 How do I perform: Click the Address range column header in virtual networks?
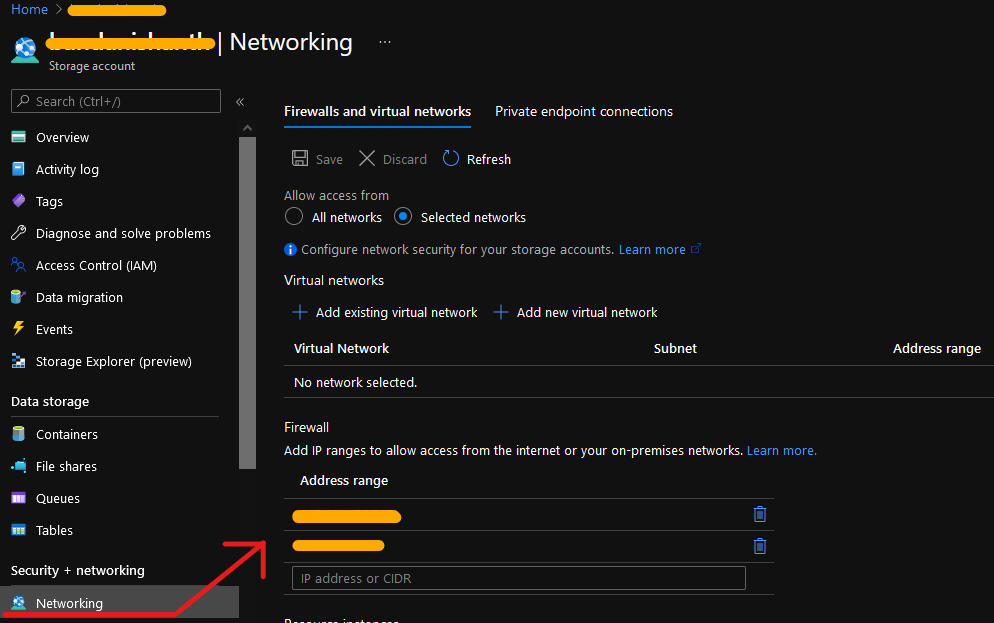coord(937,349)
